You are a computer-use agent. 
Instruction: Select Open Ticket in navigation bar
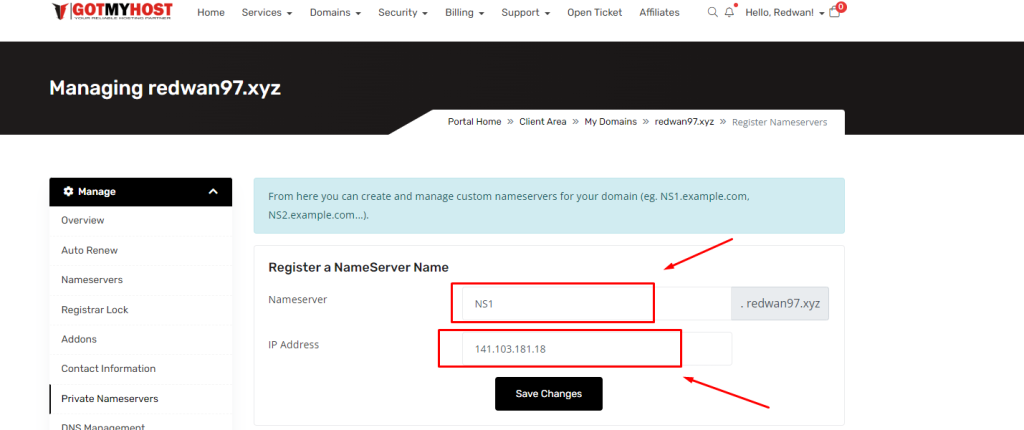[594, 13]
